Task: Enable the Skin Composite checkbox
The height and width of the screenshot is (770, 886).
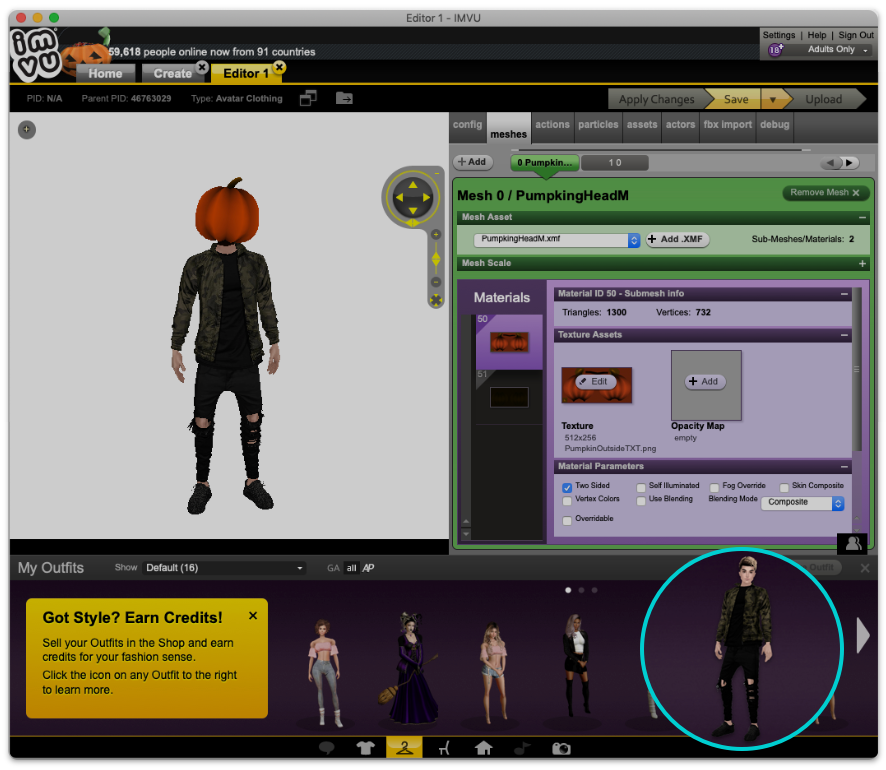Action: pos(784,488)
